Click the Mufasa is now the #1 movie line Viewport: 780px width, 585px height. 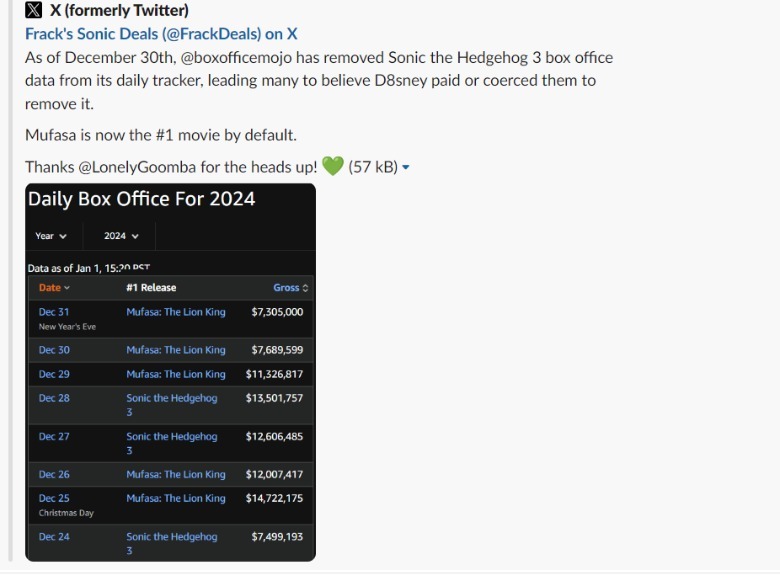[161, 135]
